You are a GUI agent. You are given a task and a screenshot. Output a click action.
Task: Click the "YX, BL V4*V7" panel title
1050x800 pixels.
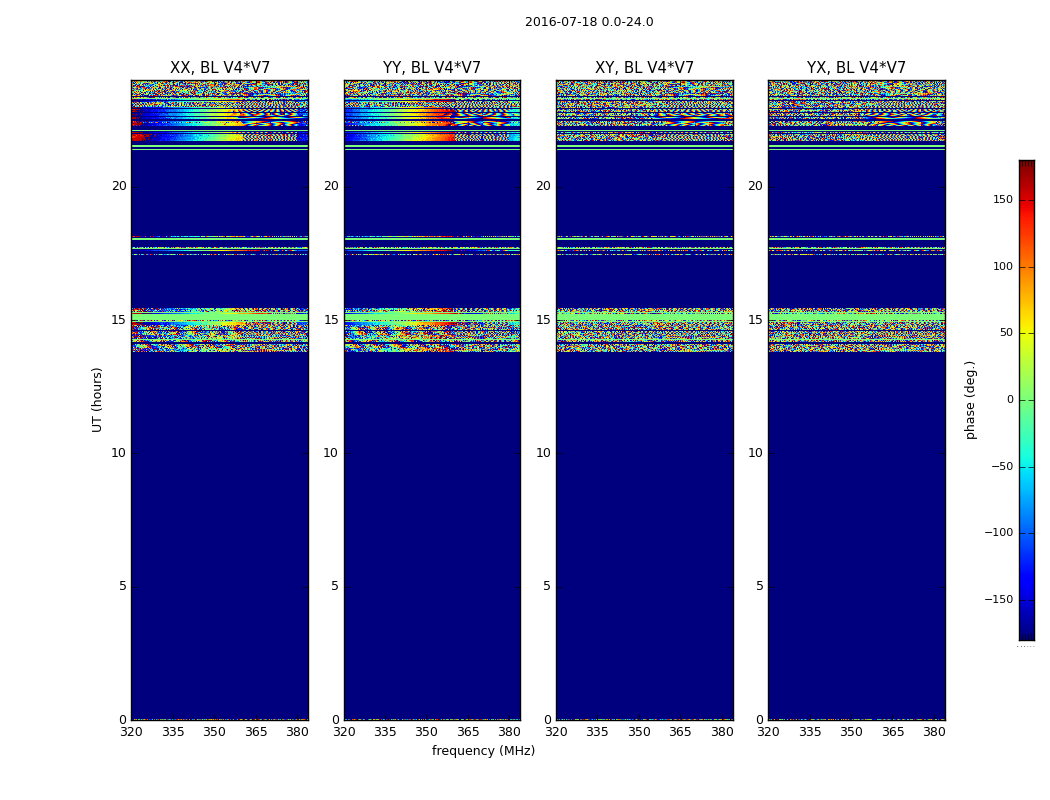(856, 68)
